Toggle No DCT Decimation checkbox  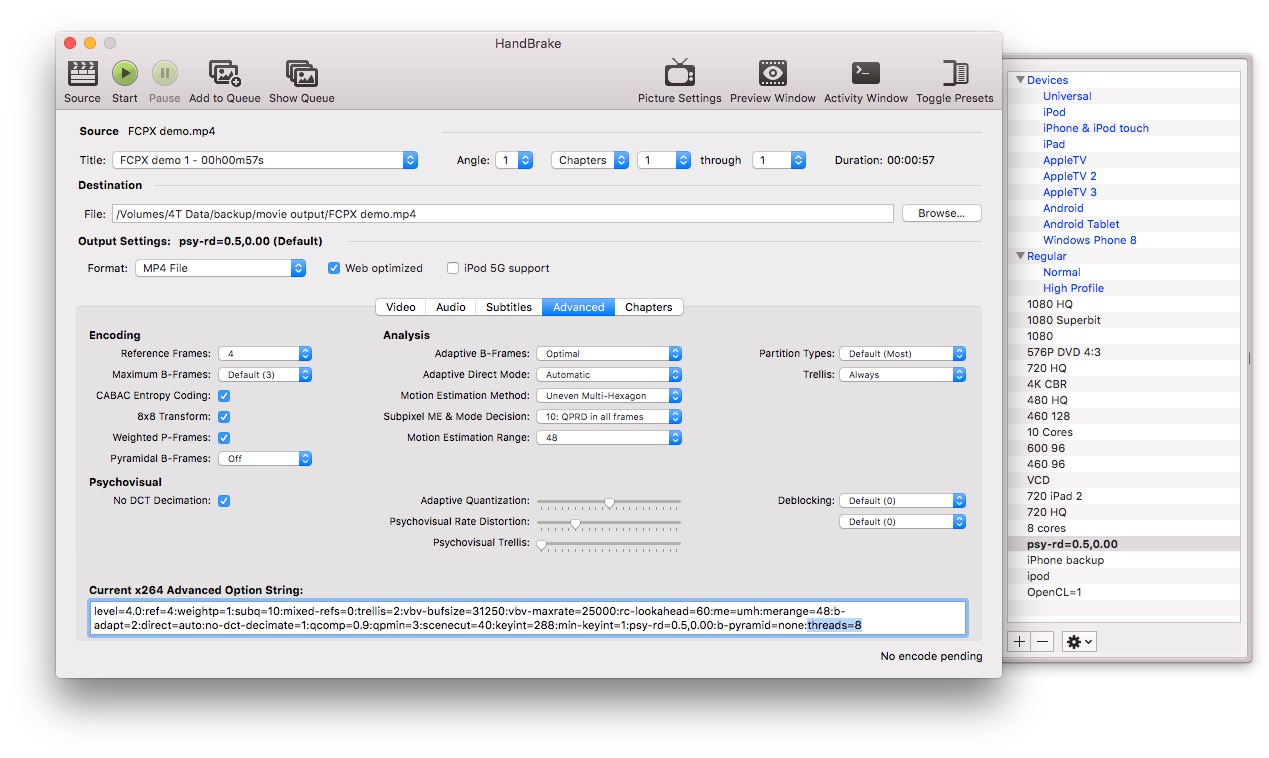pos(224,501)
